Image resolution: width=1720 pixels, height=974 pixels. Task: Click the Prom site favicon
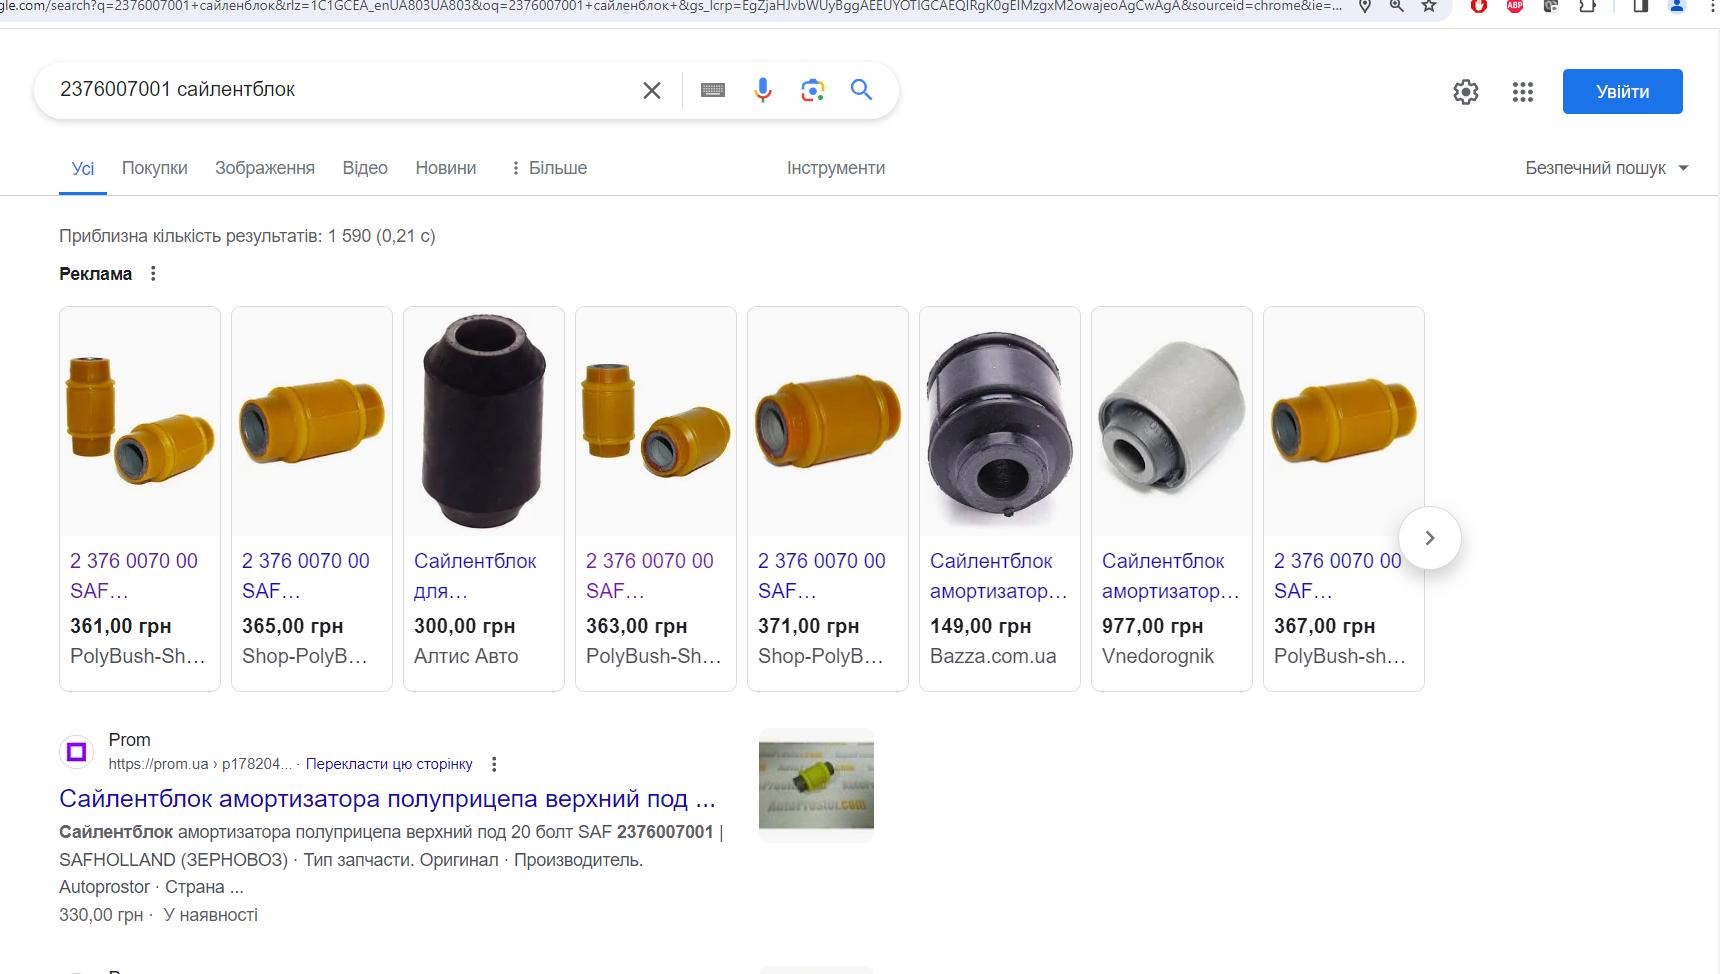(x=77, y=752)
